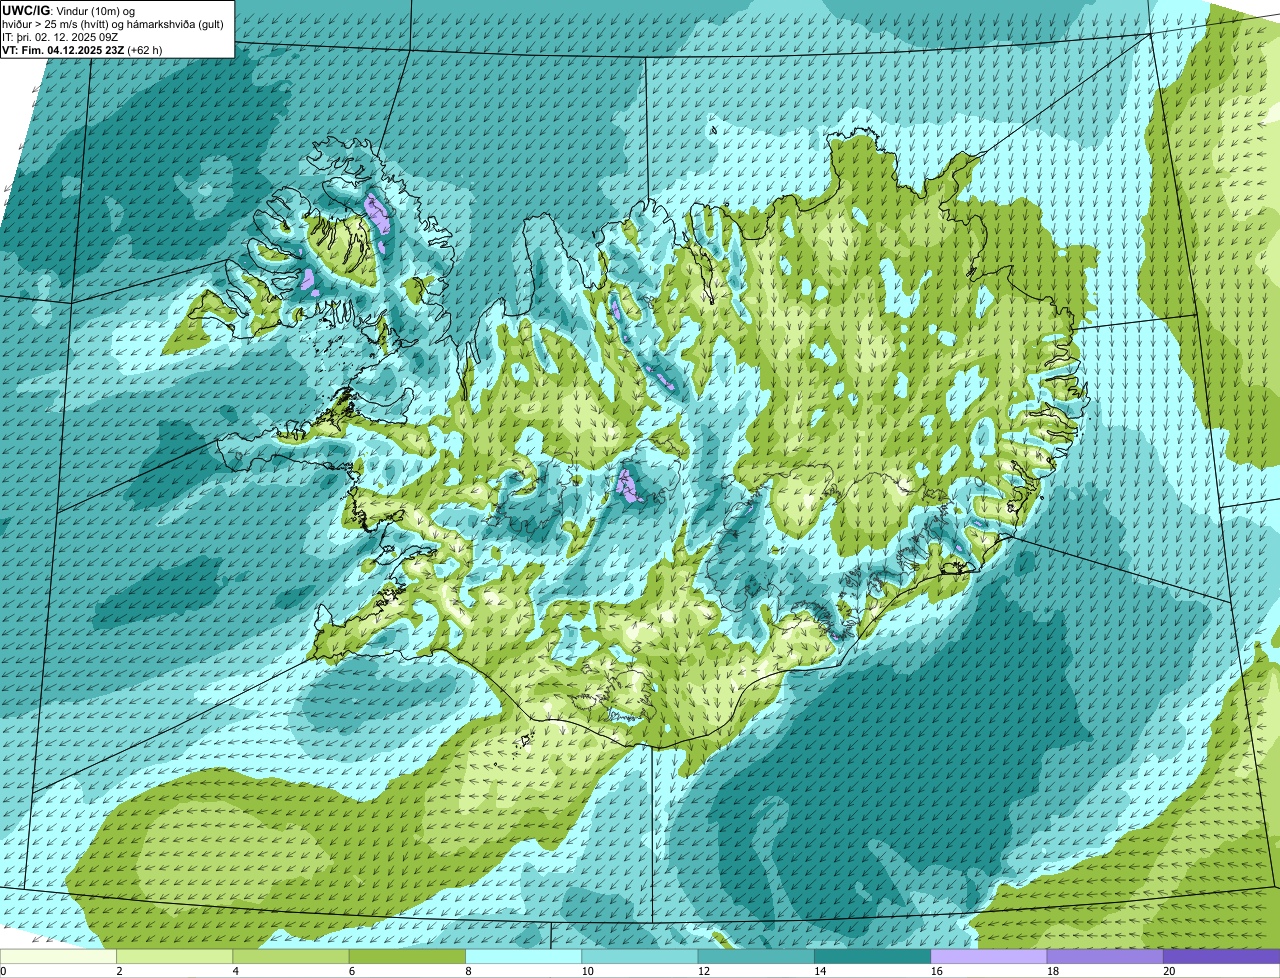Click the '12' scale label
1280x978 pixels.
pyautogui.click(x=704, y=971)
